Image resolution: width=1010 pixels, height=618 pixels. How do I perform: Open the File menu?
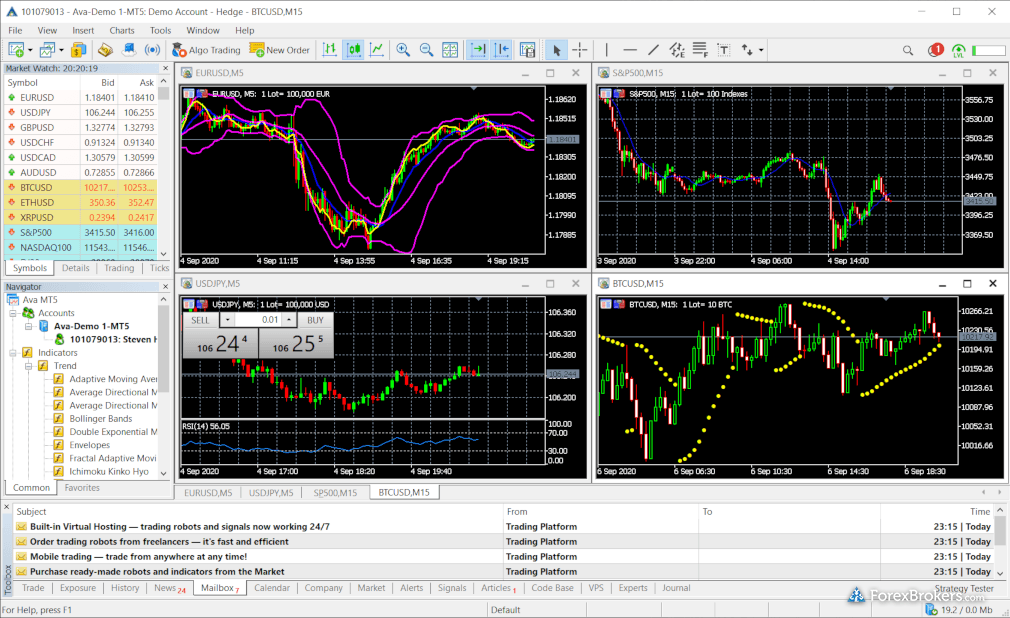click(x=15, y=30)
